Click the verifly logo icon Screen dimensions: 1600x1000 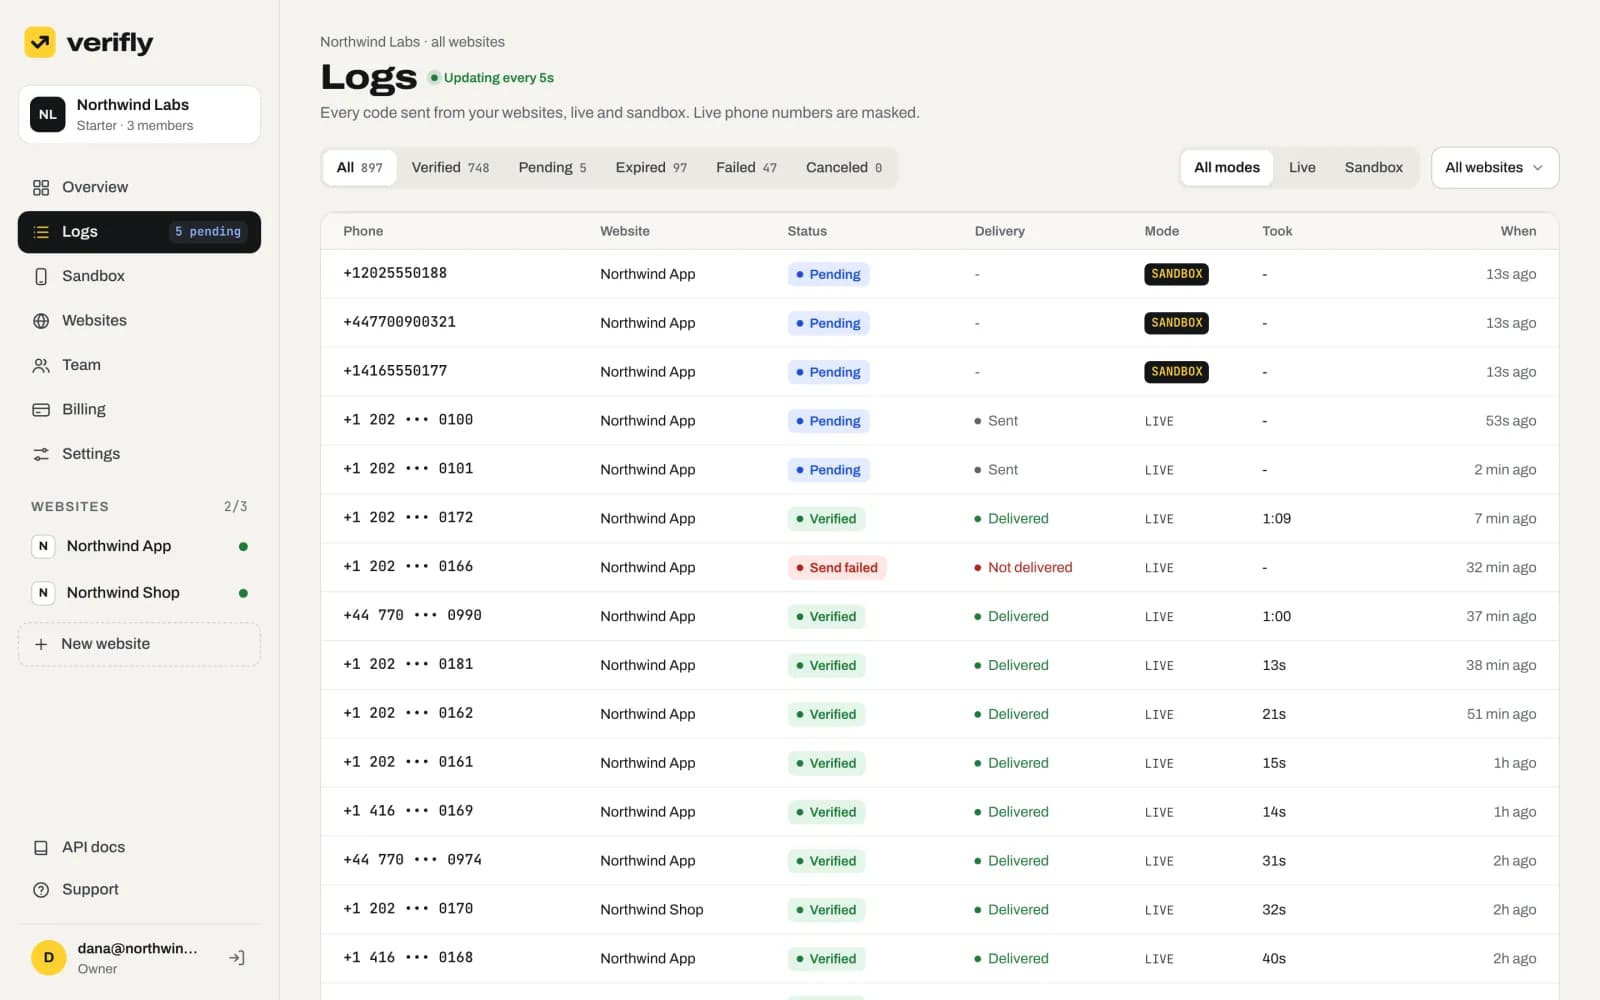pos(40,42)
